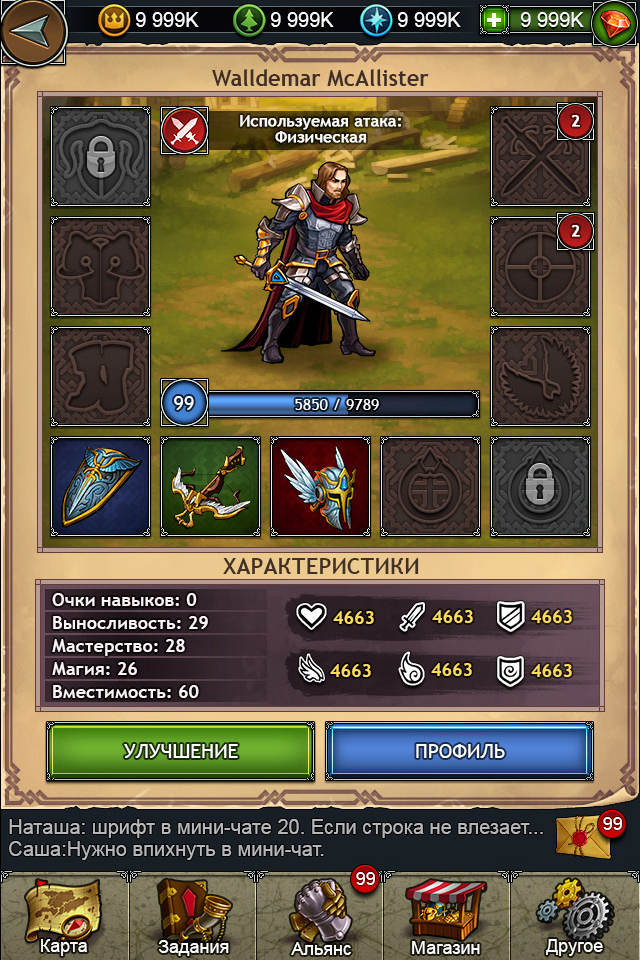640x960 pixels.
Task: Select the crossbow equipment slot
Action: (x=210, y=487)
